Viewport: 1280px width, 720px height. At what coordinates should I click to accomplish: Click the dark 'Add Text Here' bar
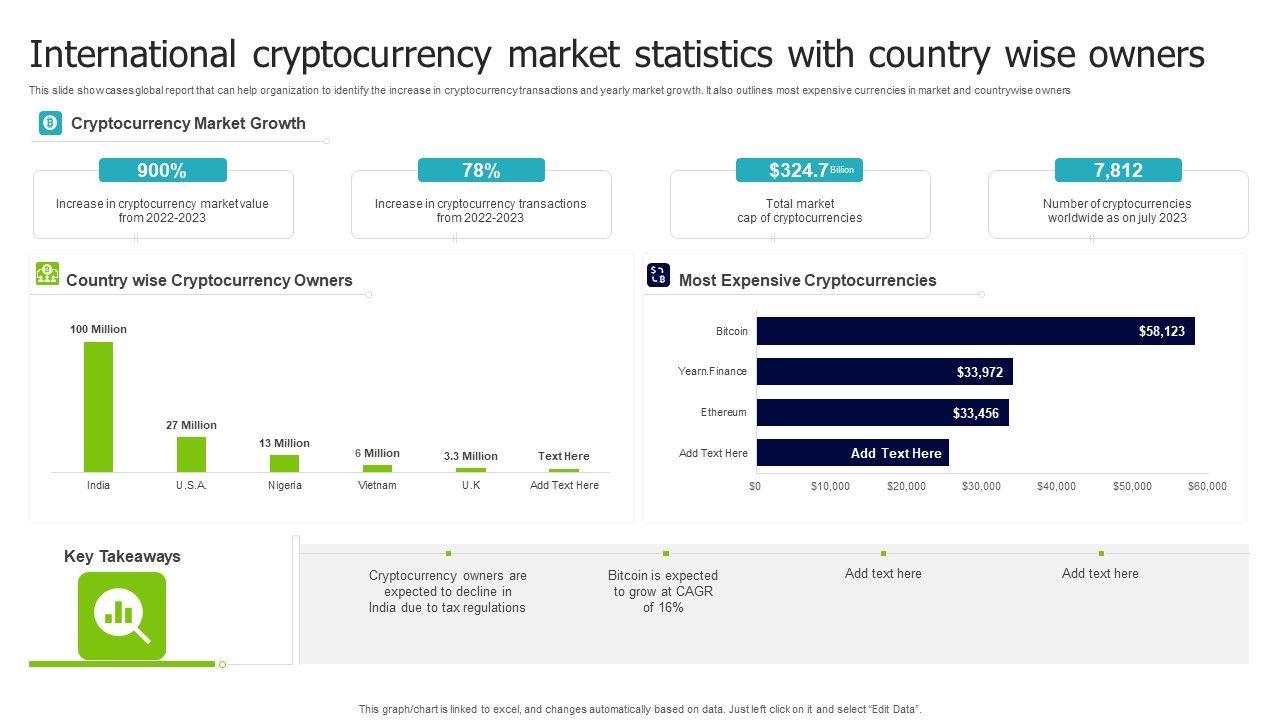pyautogui.click(x=852, y=453)
